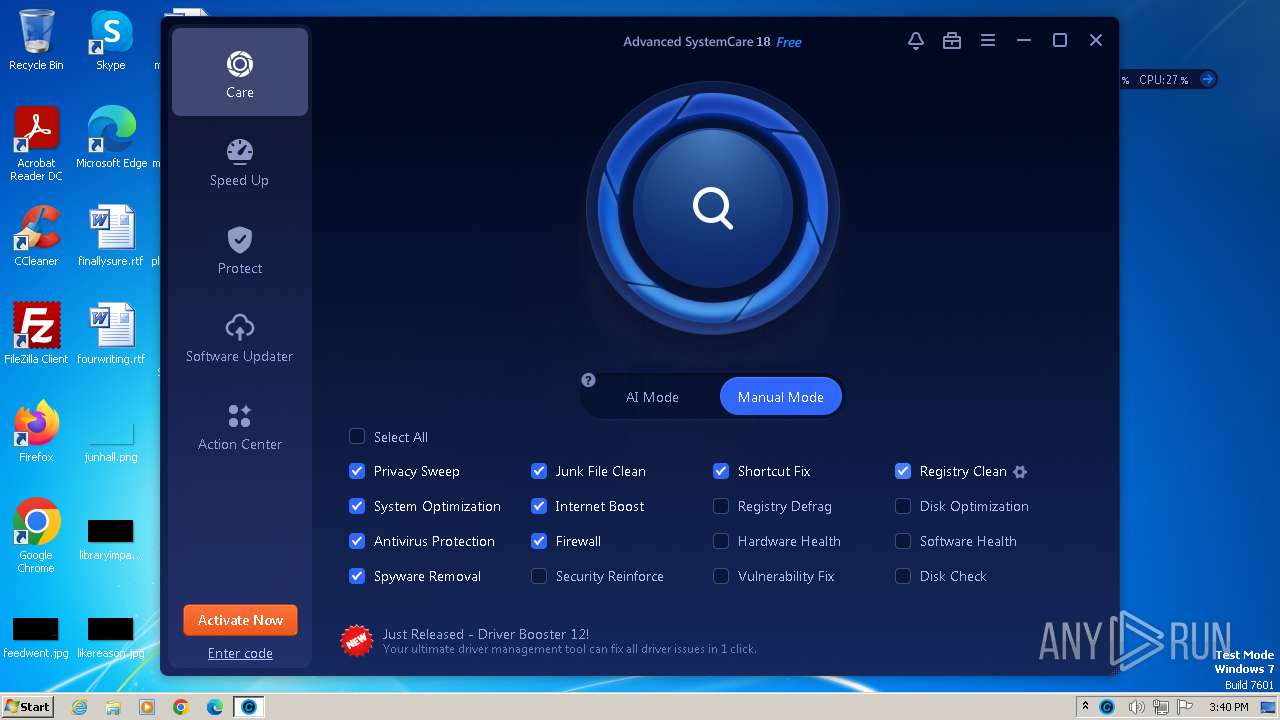Image resolution: width=1280 pixels, height=720 pixels.
Task: Open media player from taskbar
Action: [x=147, y=707]
